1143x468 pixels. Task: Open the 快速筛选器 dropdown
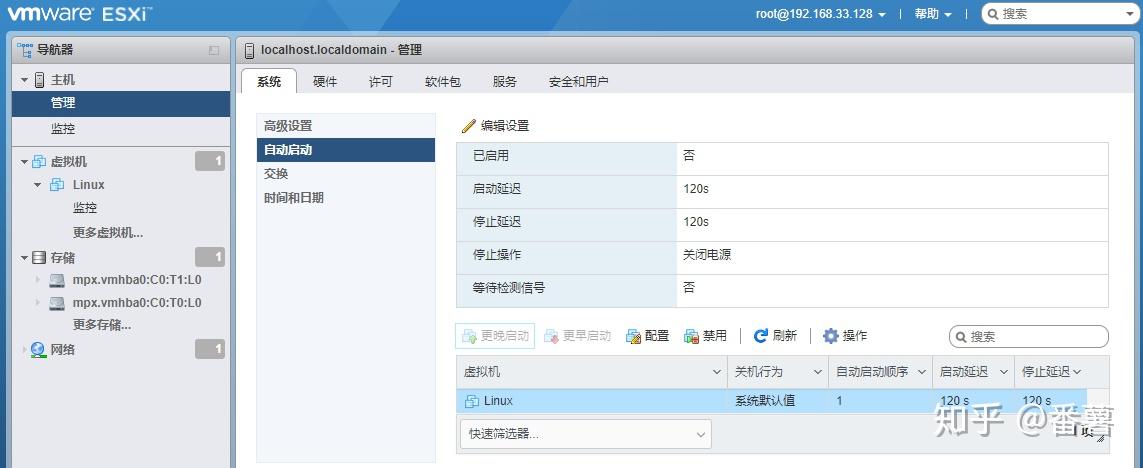pos(585,434)
